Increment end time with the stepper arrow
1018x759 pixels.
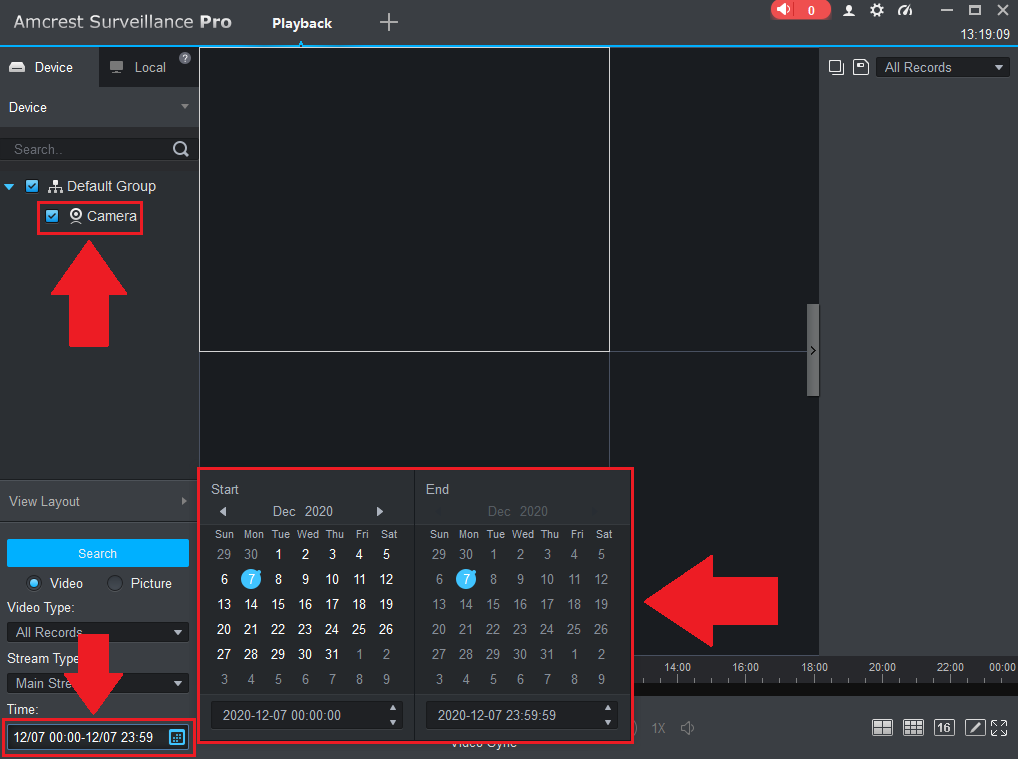tap(607, 710)
